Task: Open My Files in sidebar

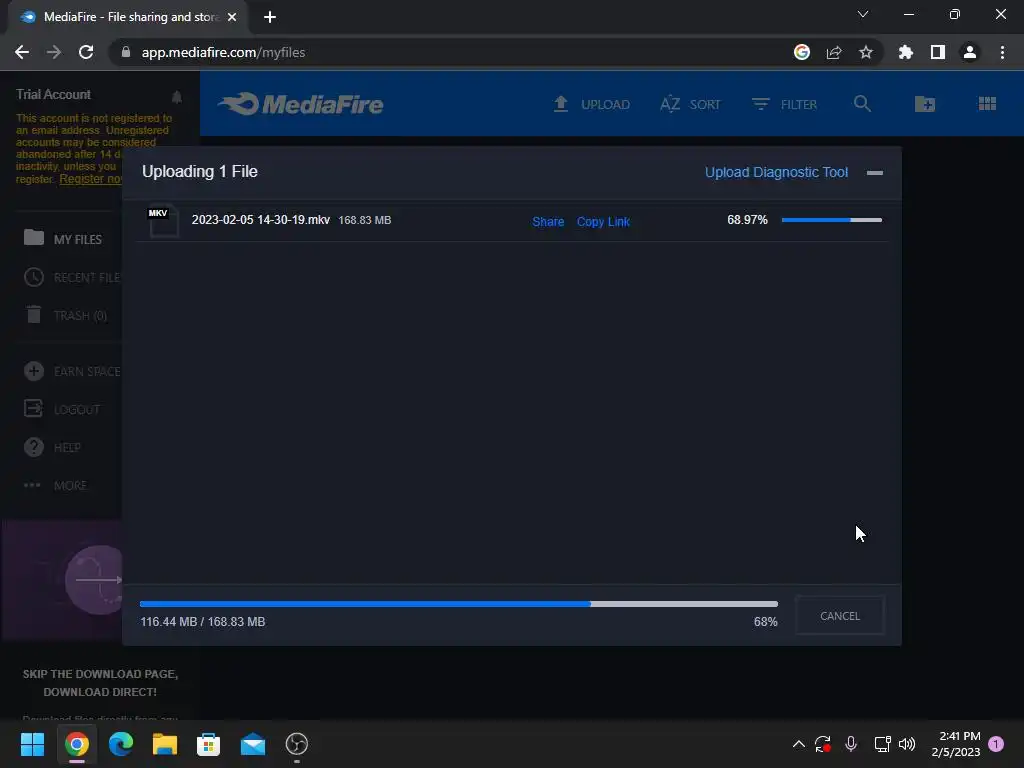Action: tap(63, 239)
